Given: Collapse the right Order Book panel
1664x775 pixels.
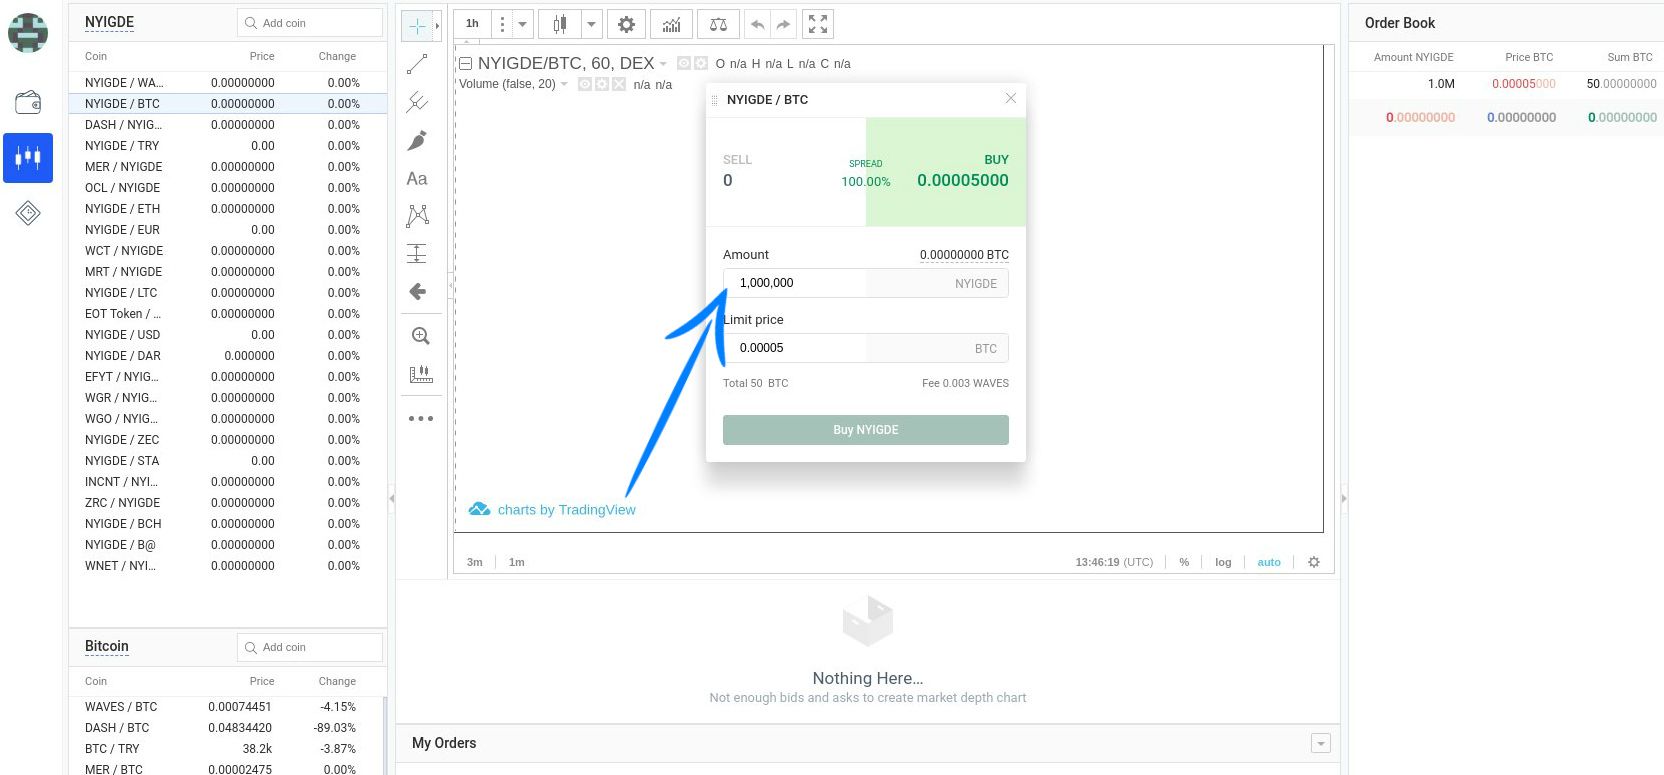Looking at the screenshot, I should pyautogui.click(x=1344, y=498).
